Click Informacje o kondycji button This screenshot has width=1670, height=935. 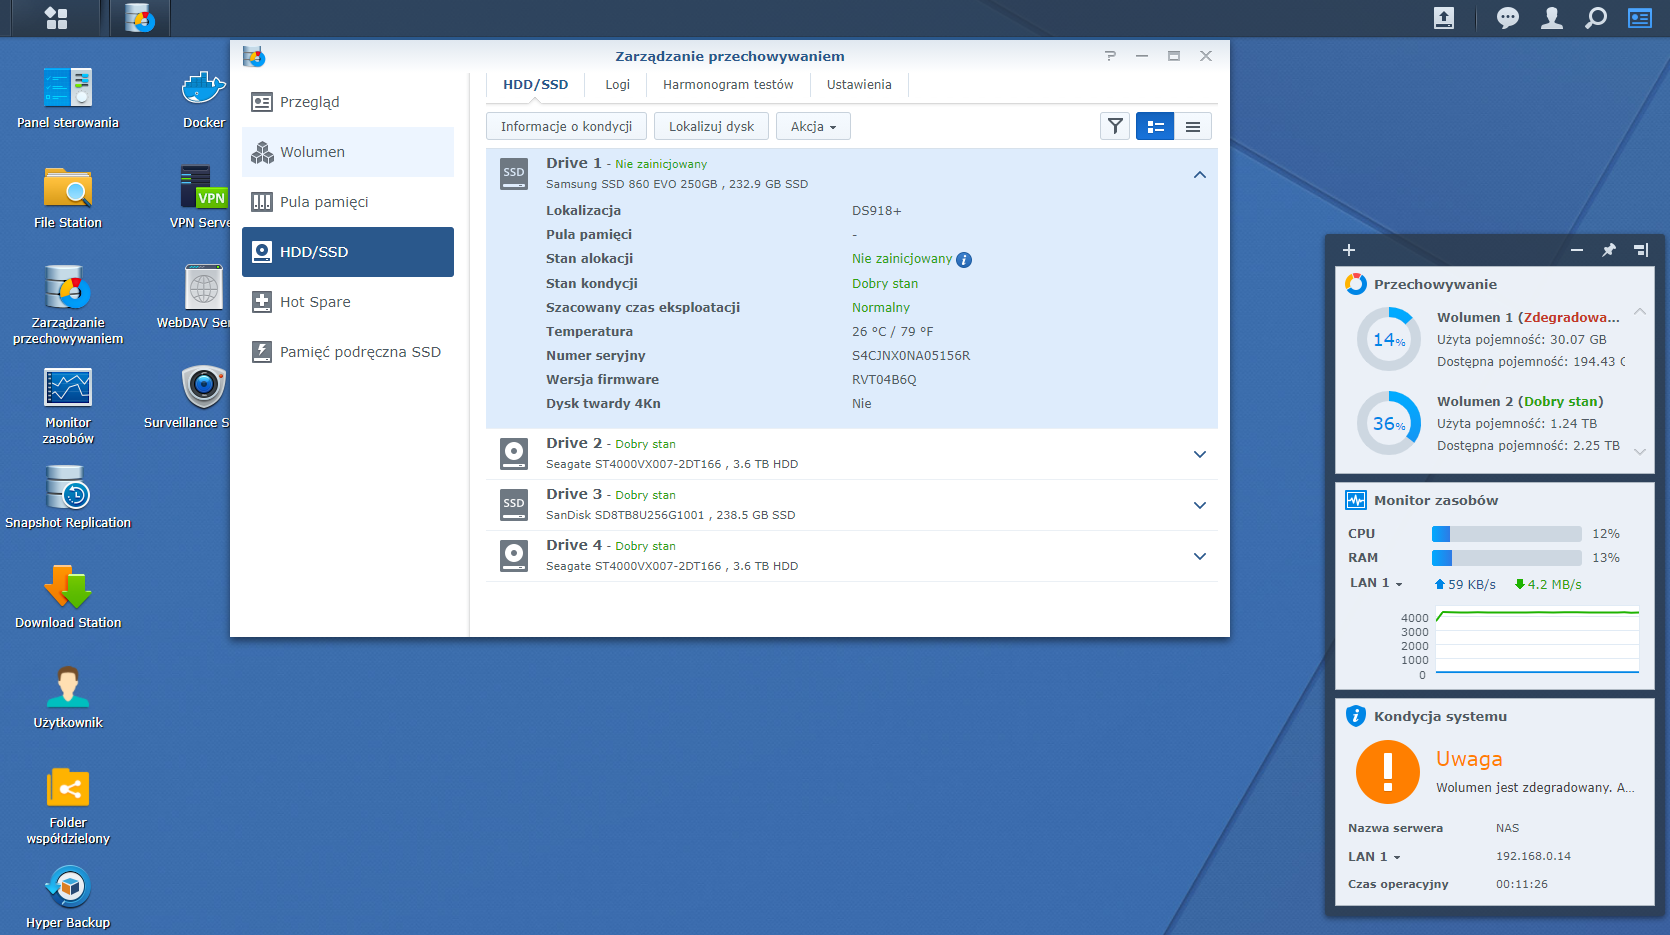[566, 126]
